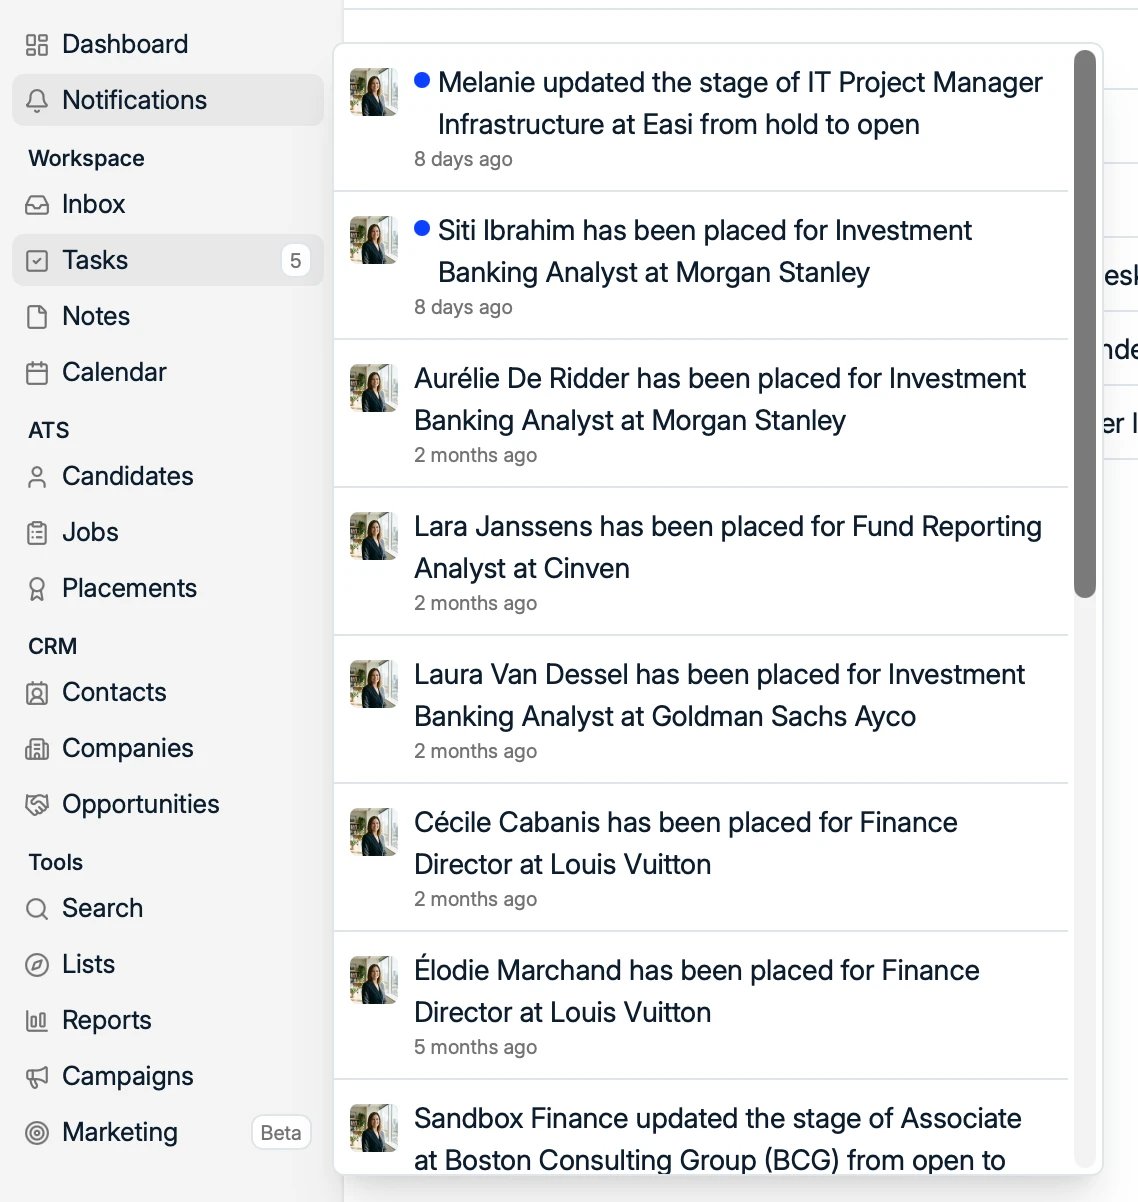This screenshot has height=1202, width=1138.
Task: Click the Dashboard grid icon
Action: pos(37,44)
